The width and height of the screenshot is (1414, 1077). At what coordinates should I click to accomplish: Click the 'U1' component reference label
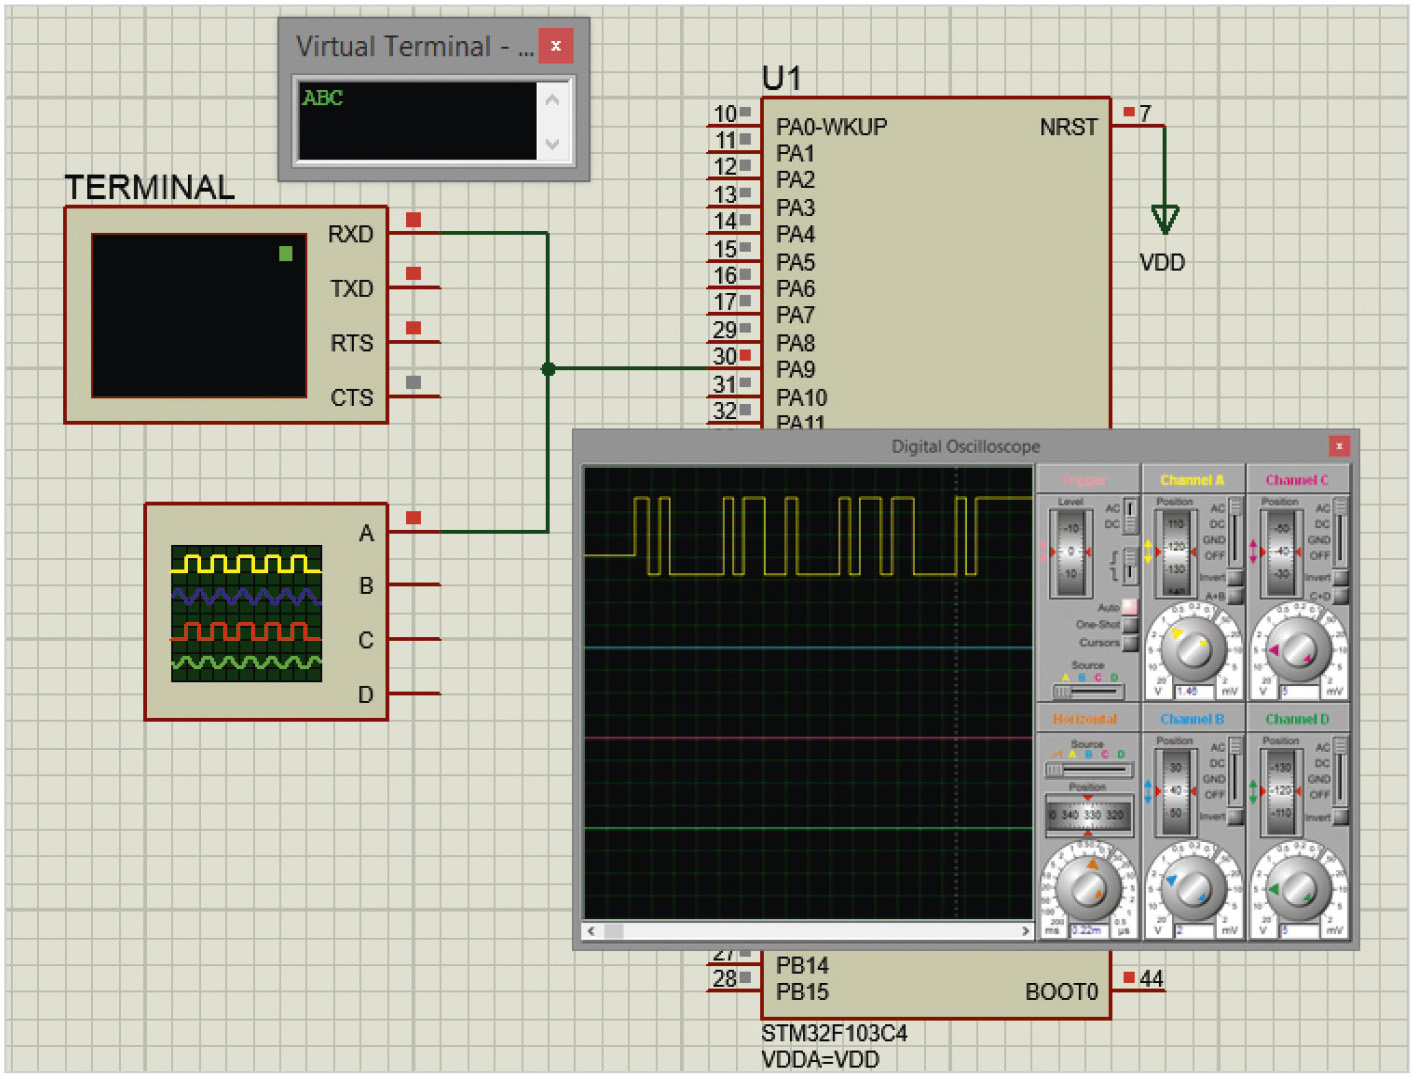[x=781, y=78]
